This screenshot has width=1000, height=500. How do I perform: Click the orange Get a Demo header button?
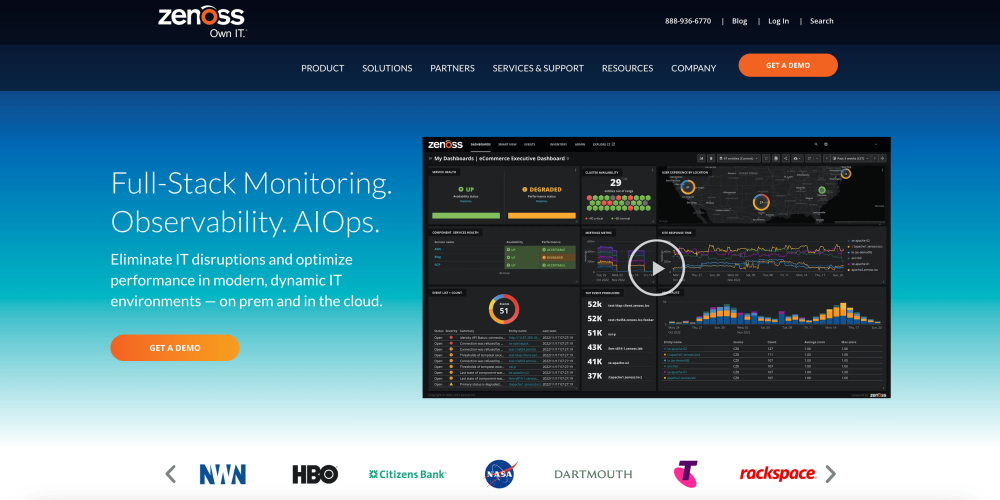pyautogui.click(x=788, y=65)
